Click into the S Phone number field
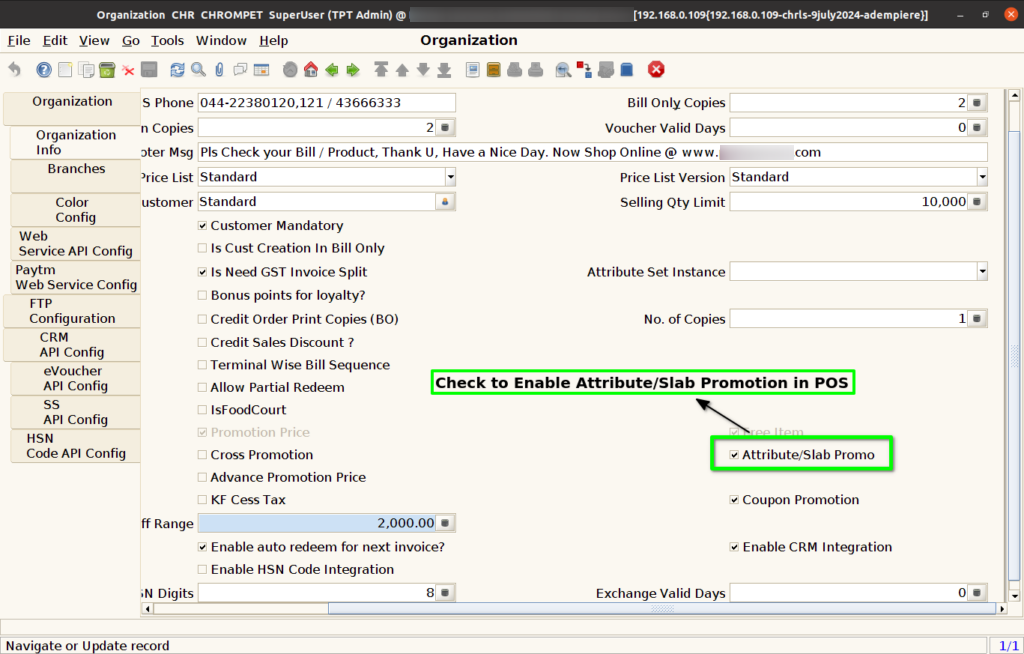 (327, 103)
